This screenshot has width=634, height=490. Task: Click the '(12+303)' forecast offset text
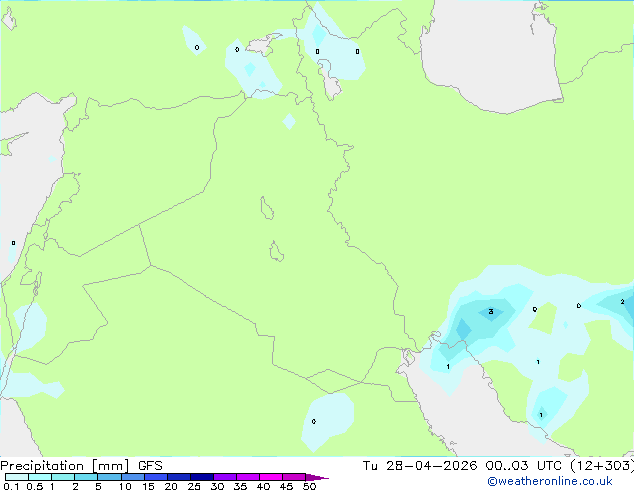pyautogui.click(x=602, y=466)
